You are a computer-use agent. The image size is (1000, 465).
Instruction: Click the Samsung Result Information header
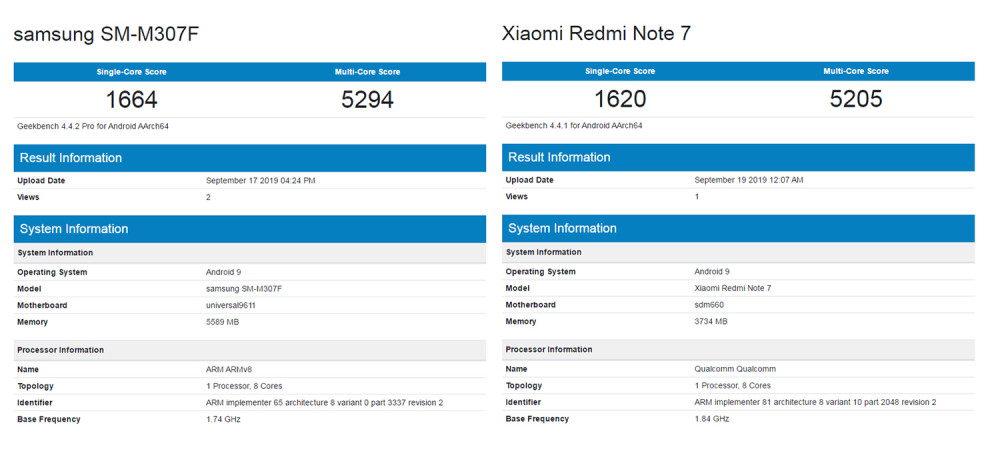coord(249,158)
